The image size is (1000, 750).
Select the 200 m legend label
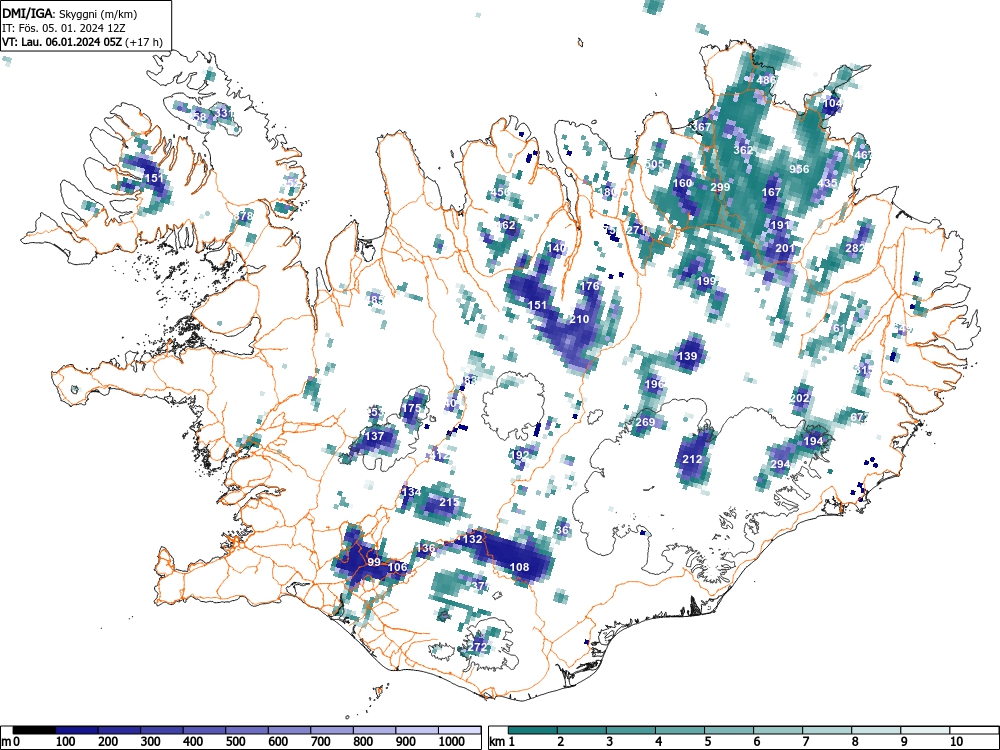pyautogui.click(x=108, y=742)
